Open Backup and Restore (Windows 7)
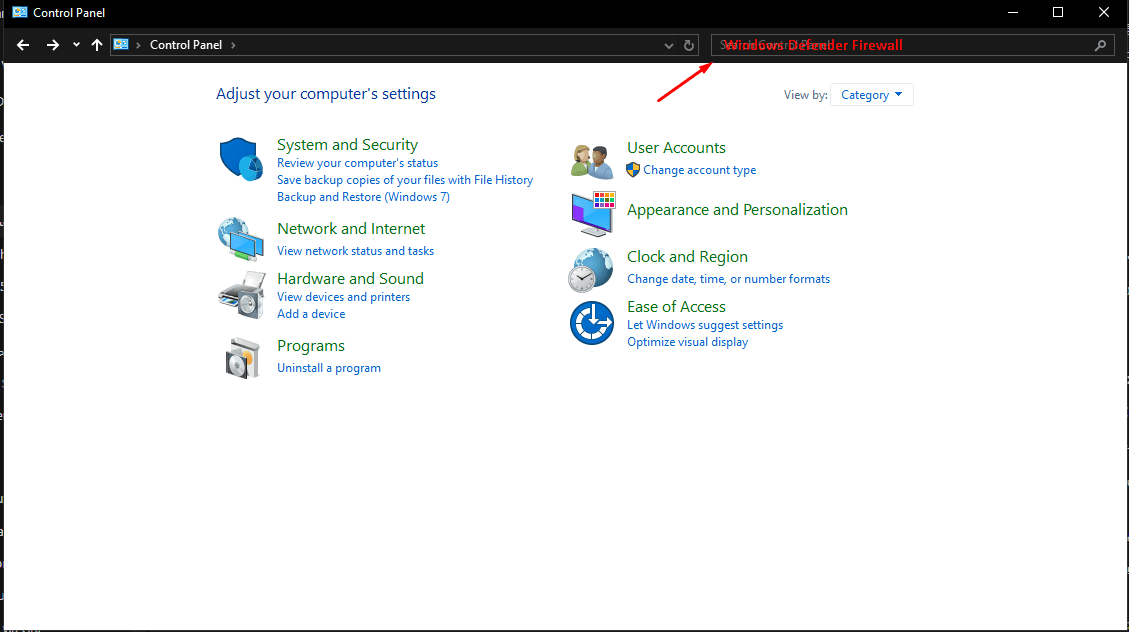This screenshot has height=632, width=1129. (364, 197)
